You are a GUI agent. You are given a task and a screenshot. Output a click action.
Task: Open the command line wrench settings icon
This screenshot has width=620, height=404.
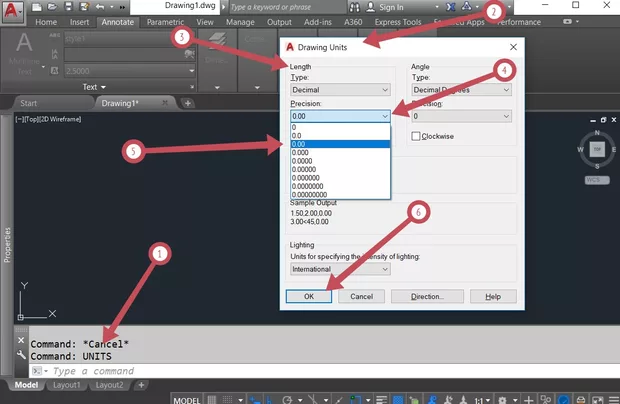coord(22,355)
